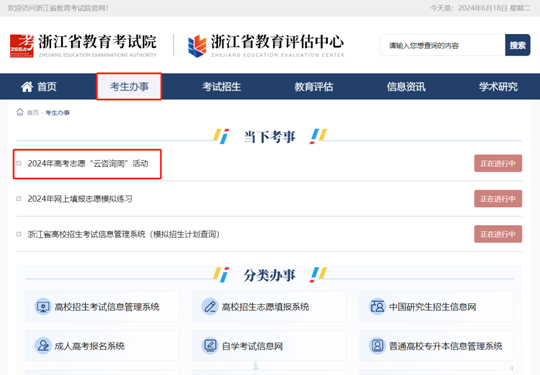Click the pencil icon for 高校招生志愿填报系统

(210, 306)
